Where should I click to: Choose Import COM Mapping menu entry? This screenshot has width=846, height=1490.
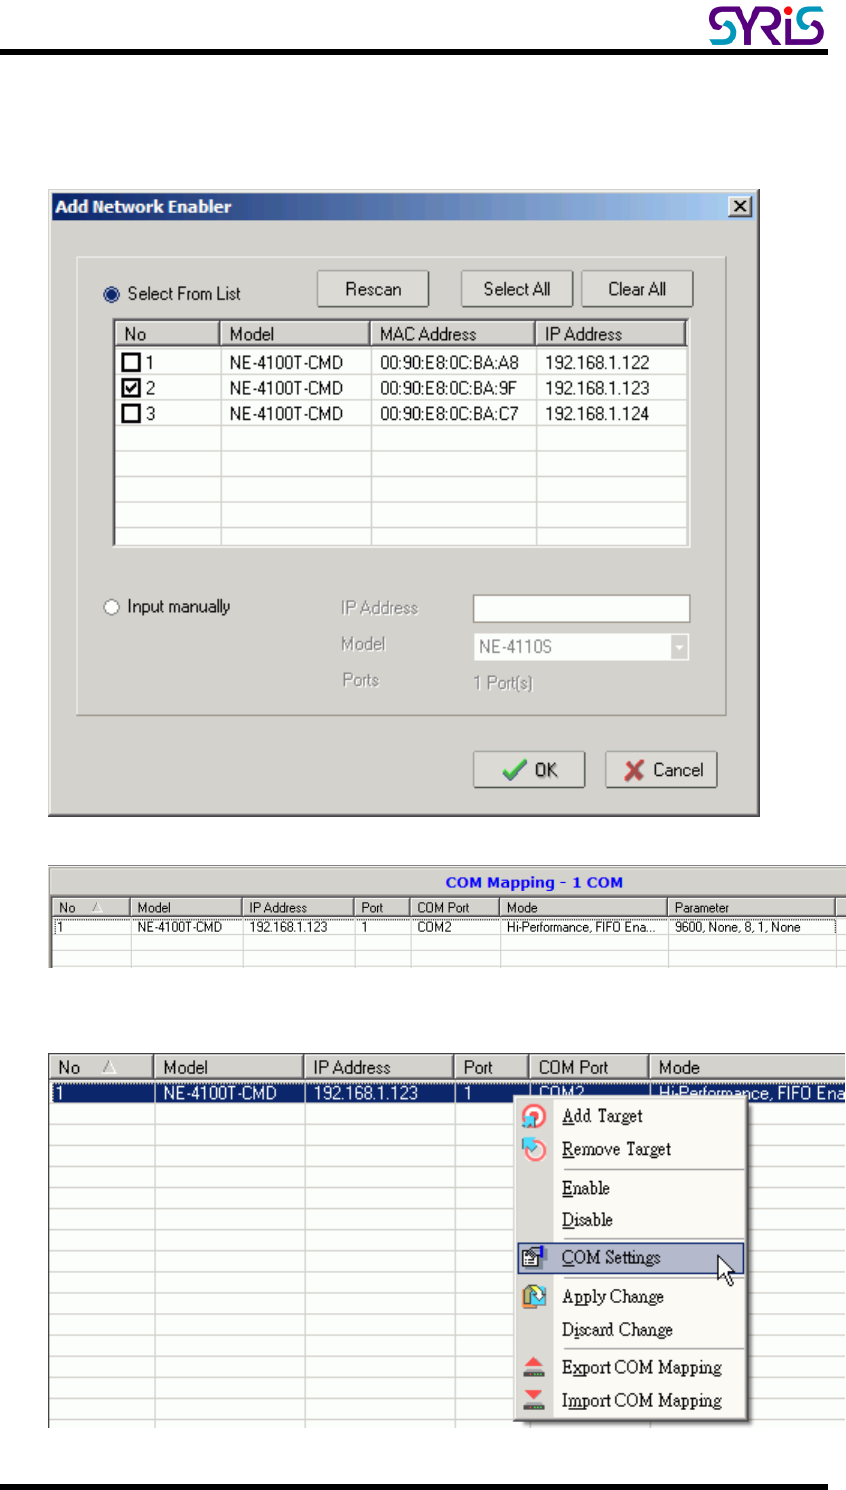(x=642, y=1400)
